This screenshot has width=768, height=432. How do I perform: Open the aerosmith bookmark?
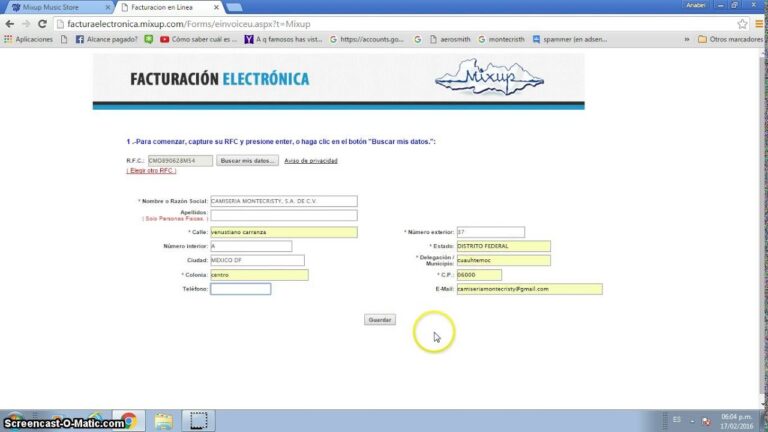[450, 39]
